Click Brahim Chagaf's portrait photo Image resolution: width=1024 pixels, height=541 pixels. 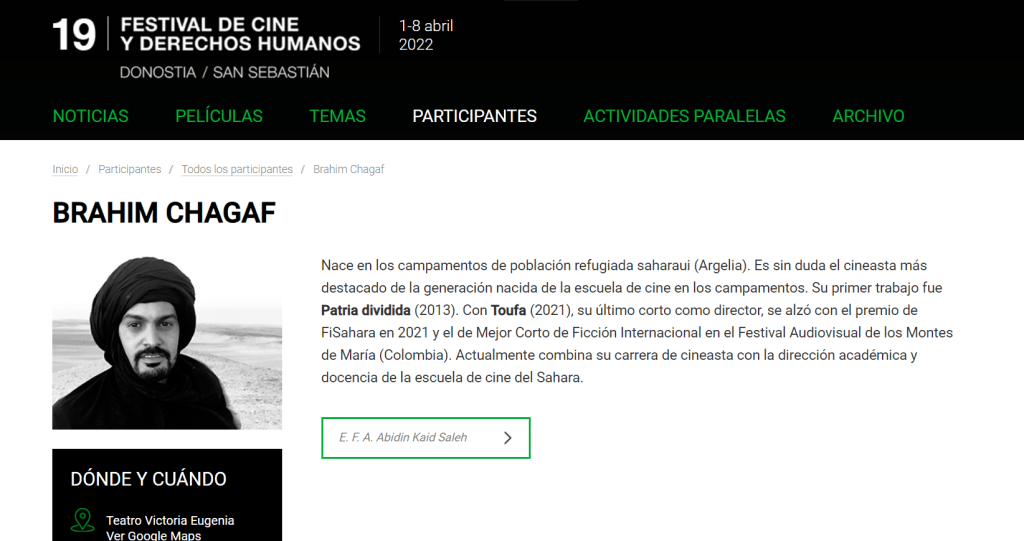[x=167, y=343]
